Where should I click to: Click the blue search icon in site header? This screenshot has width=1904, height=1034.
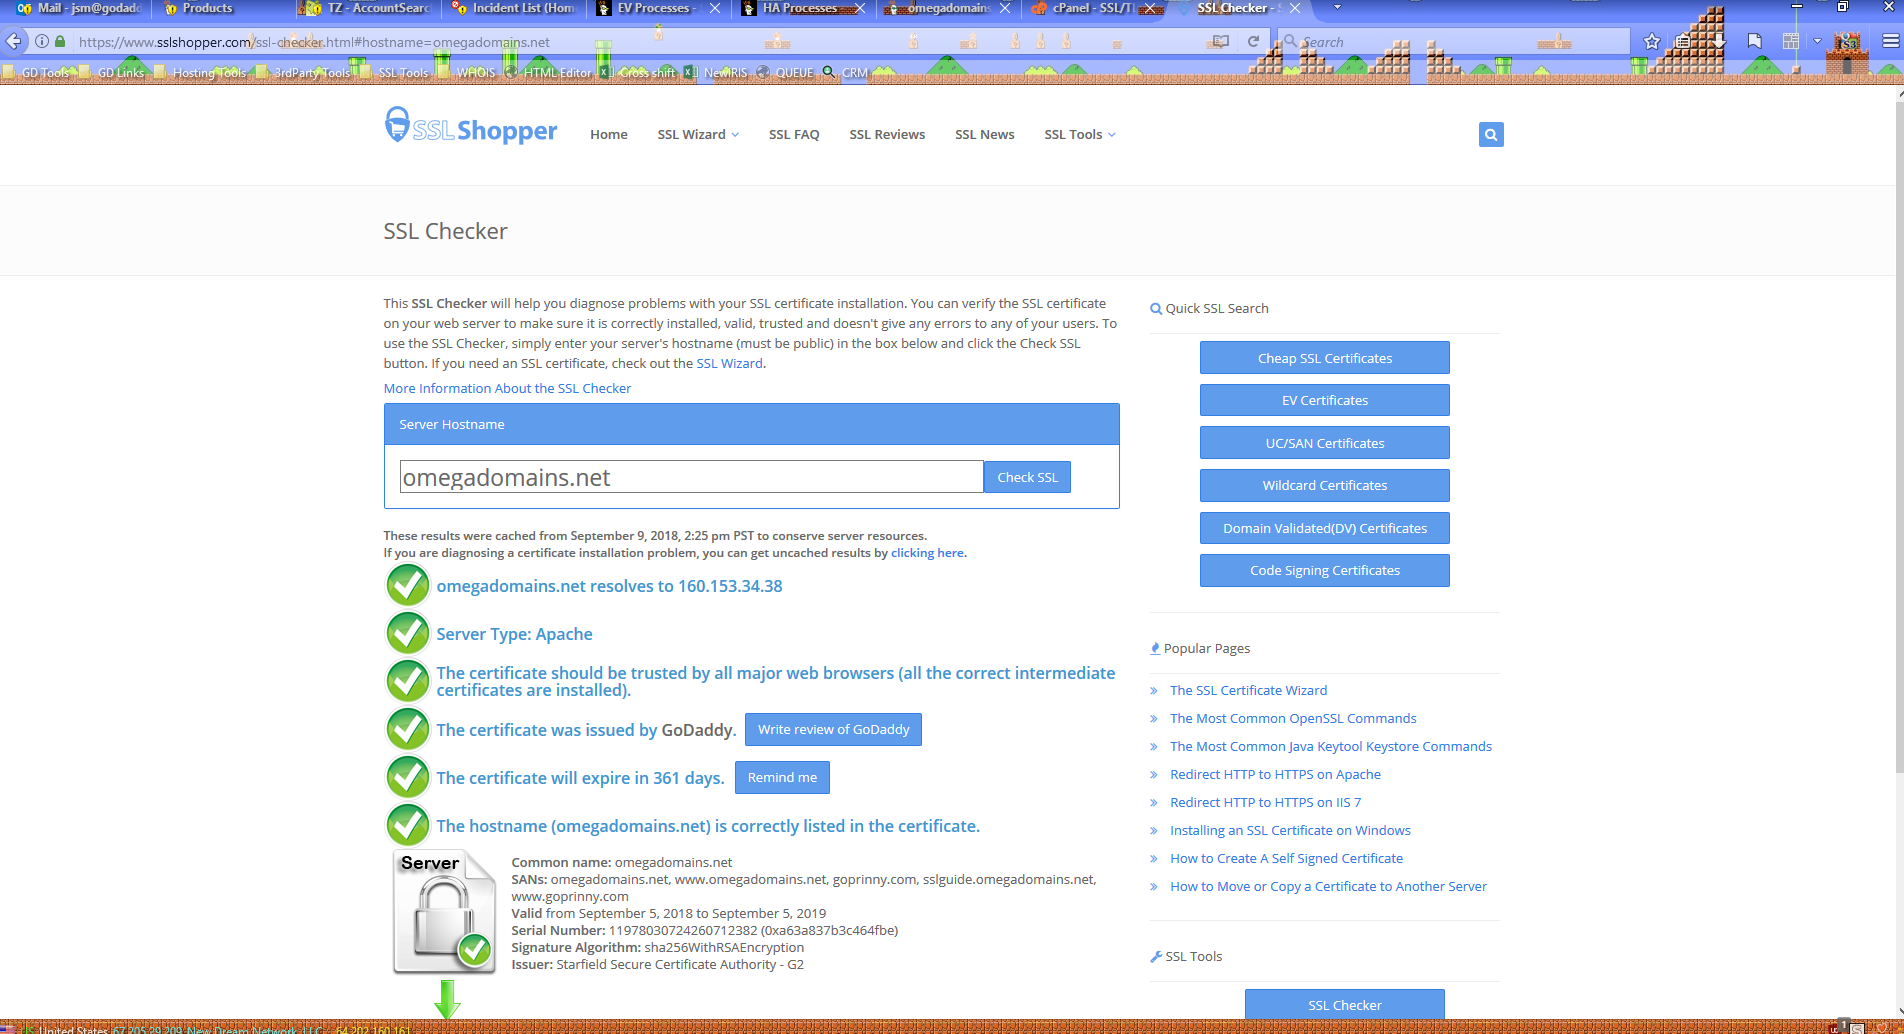(x=1491, y=135)
